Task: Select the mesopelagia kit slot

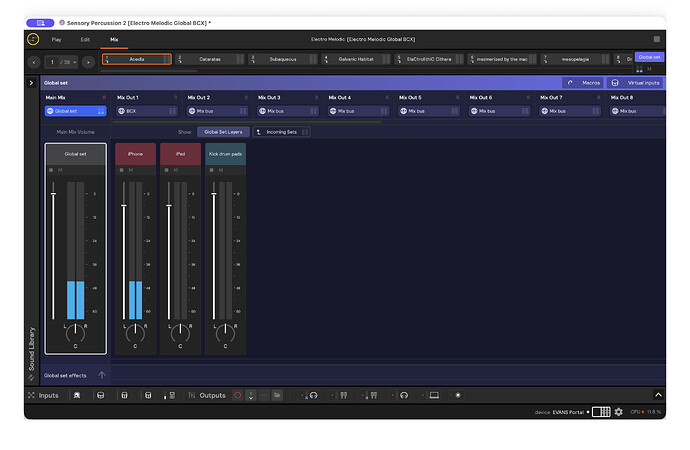Action: pyautogui.click(x=575, y=59)
